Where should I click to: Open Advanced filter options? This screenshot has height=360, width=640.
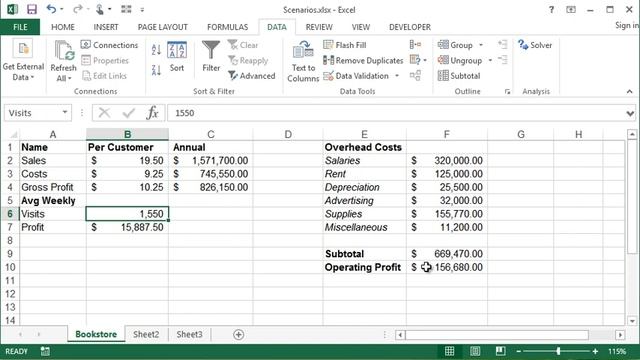point(251,76)
